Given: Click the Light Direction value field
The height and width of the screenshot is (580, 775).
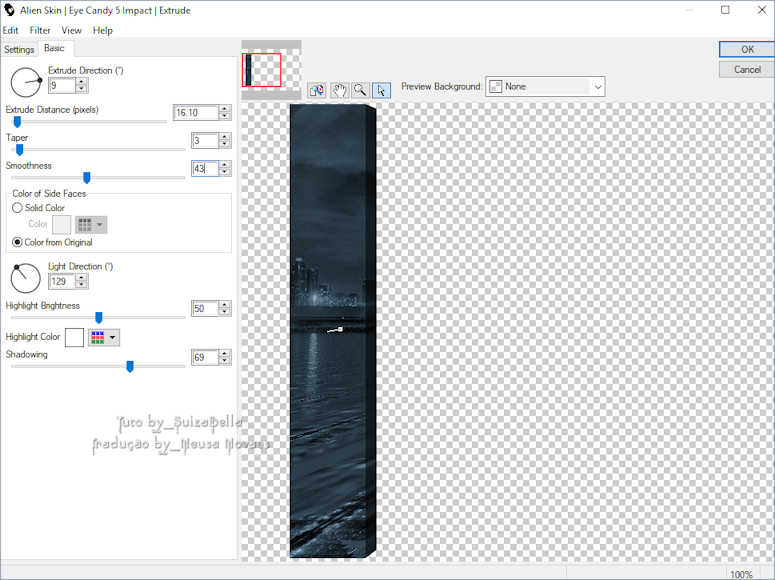Looking at the screenshot, I should pos(62,281).
